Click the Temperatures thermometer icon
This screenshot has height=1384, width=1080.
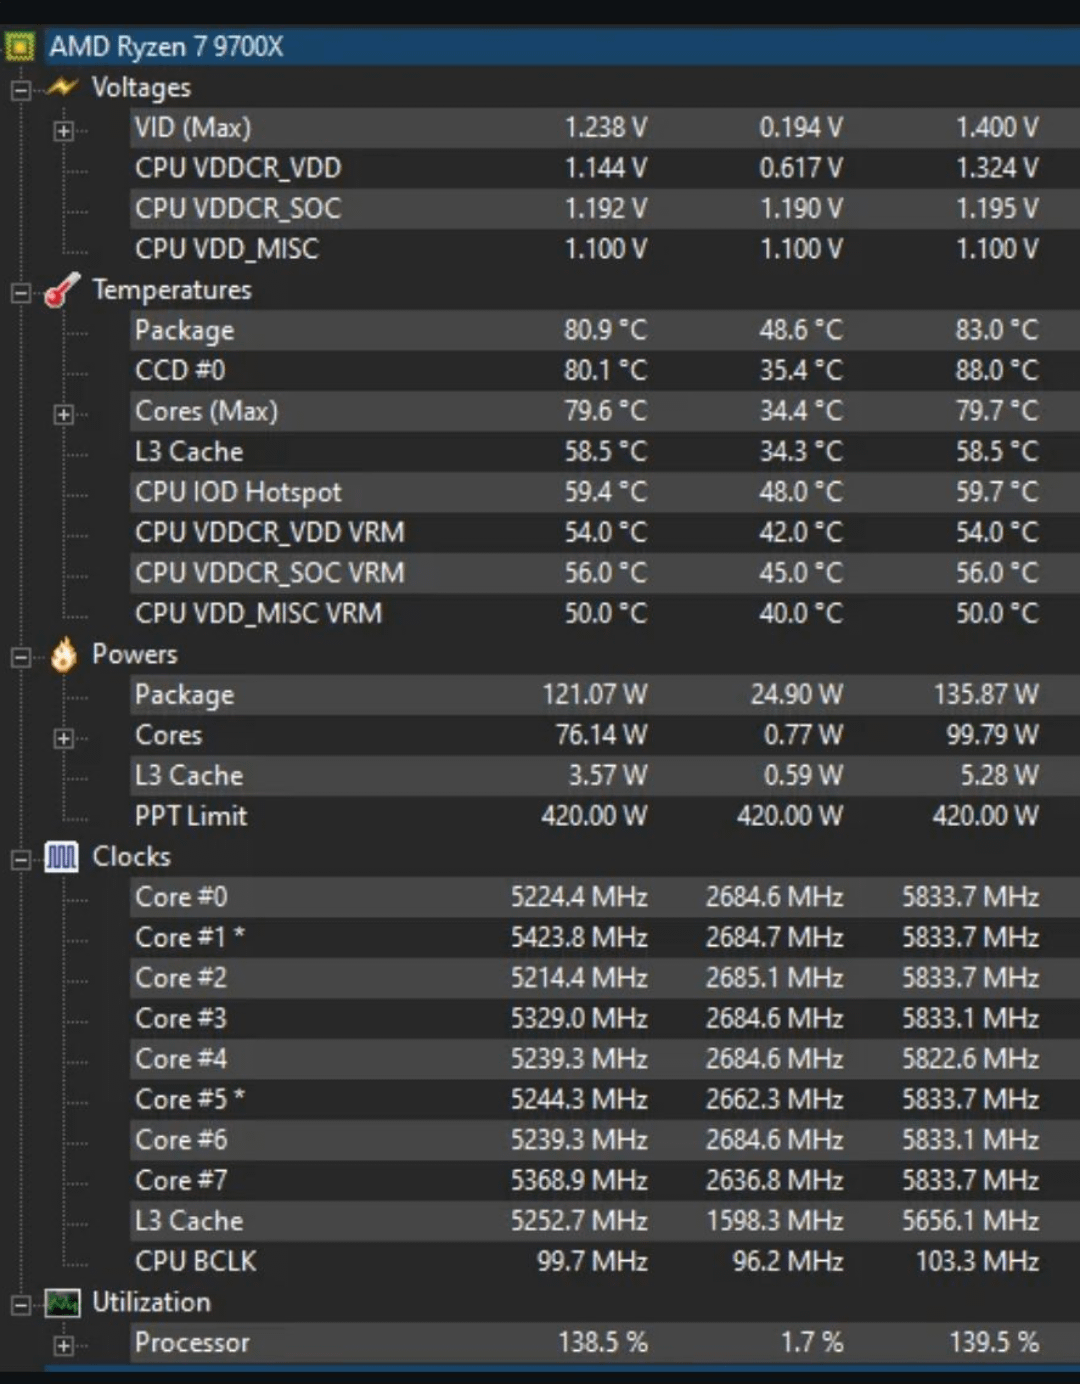click(x=62, y=290)
